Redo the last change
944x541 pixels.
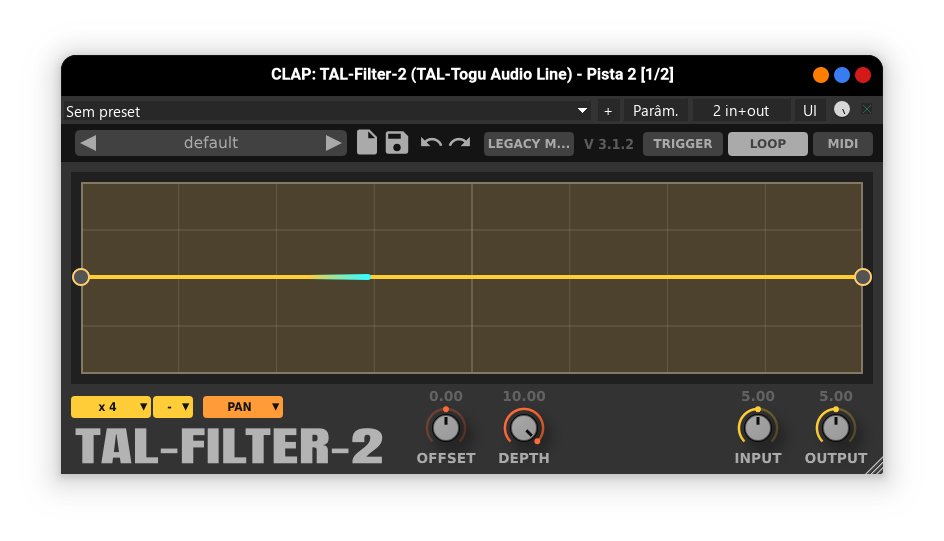point(460,143)
